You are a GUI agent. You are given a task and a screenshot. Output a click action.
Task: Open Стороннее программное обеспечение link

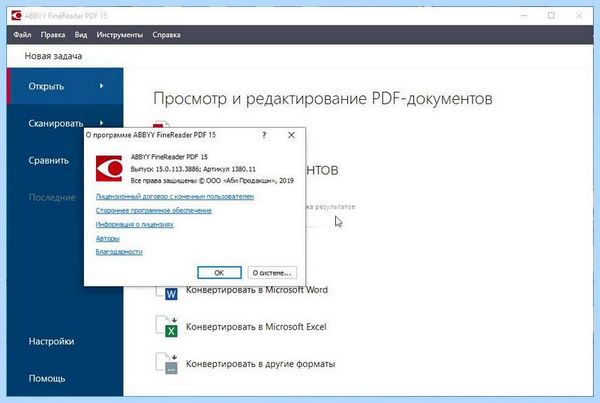click(153, 210)
